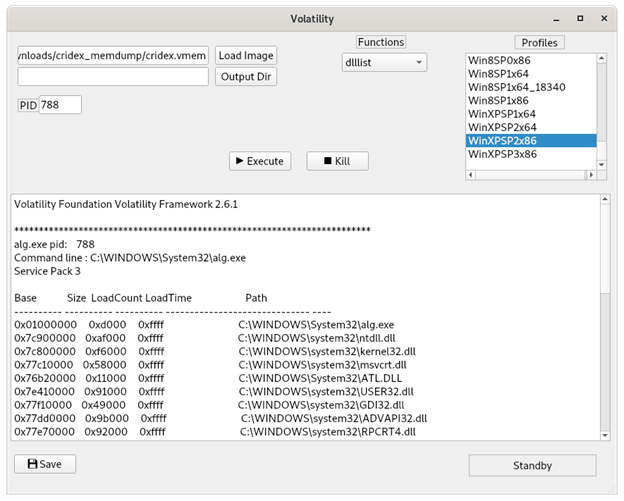Viewport: 624px width, 501px height.
Task: Open the dlllist functions dropdown
Action: pyautogui.click(x=384, y=62)
